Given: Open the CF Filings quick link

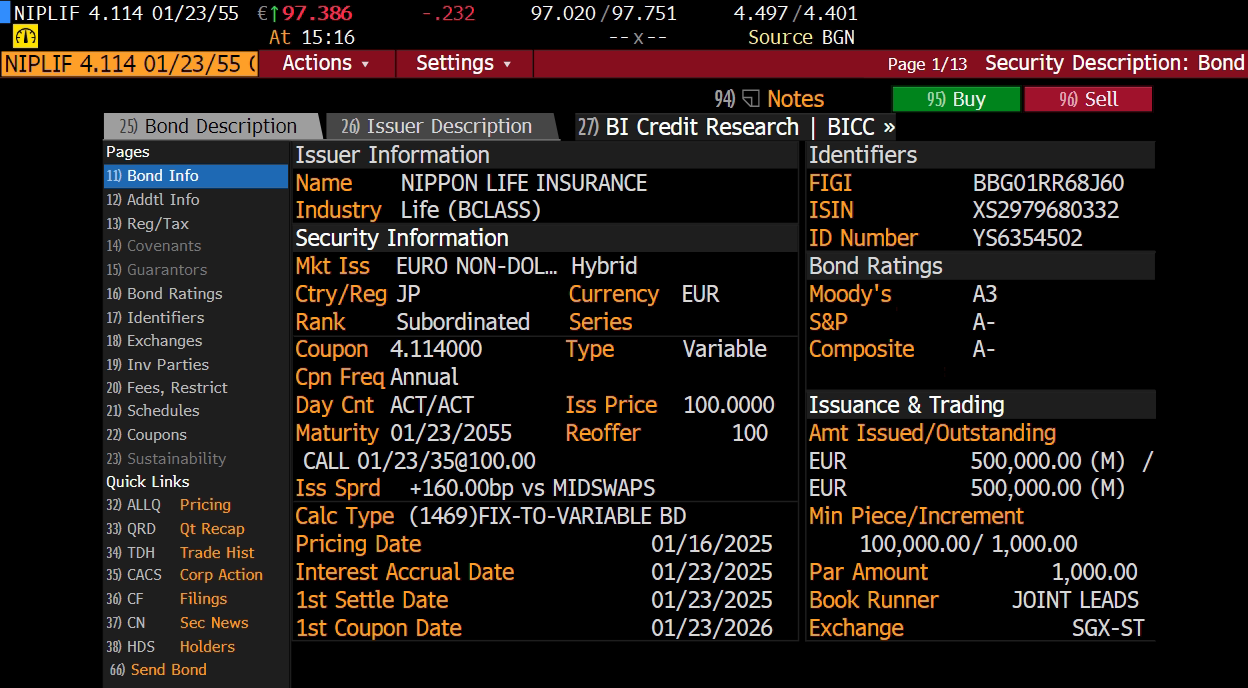Looking at the screenshot, I should coord(166,599).
